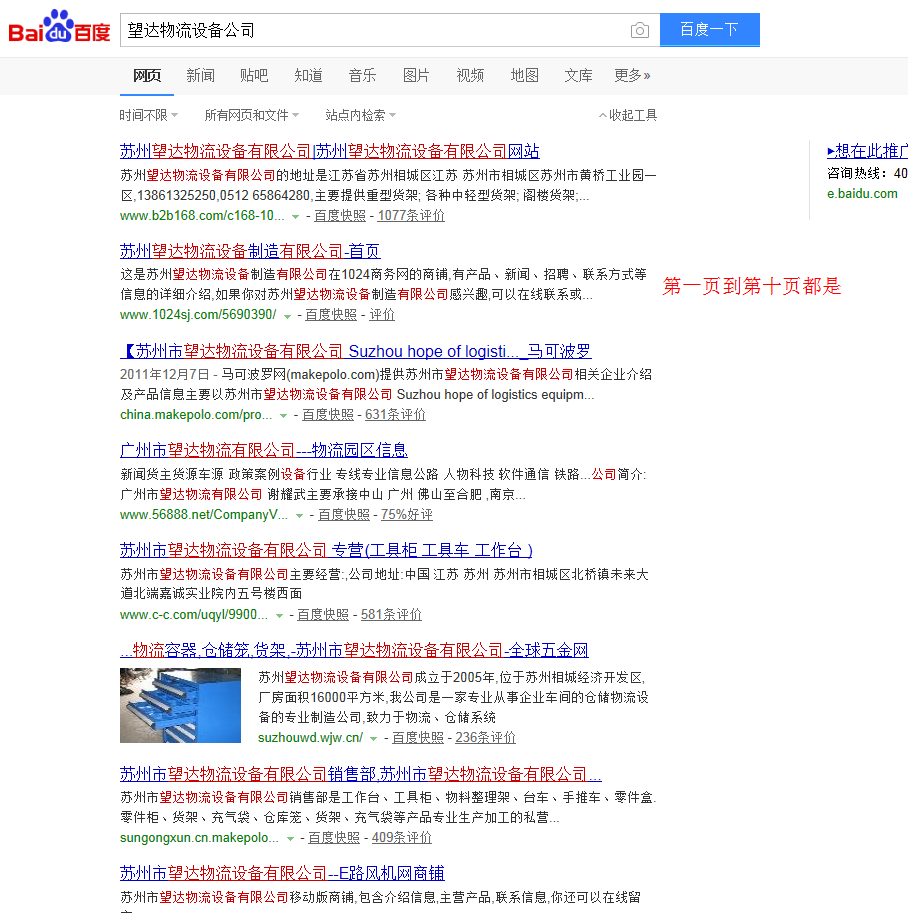Viewport: 908px width, 913px height.
Task: Open 百度快照 for 56888.net result
Action: pyautogui.click(x=344, y=515)
